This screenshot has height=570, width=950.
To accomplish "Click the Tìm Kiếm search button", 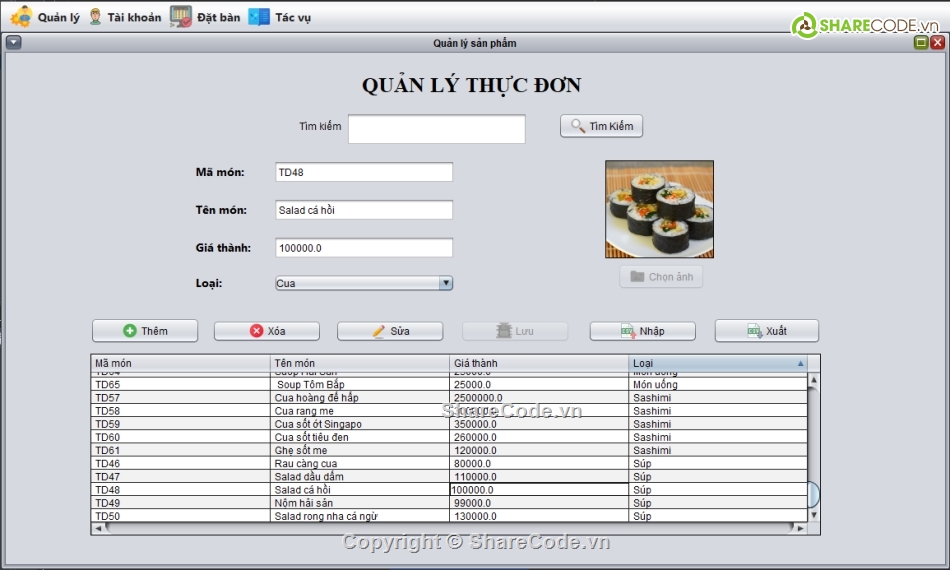I will click(x=601, y=126).
